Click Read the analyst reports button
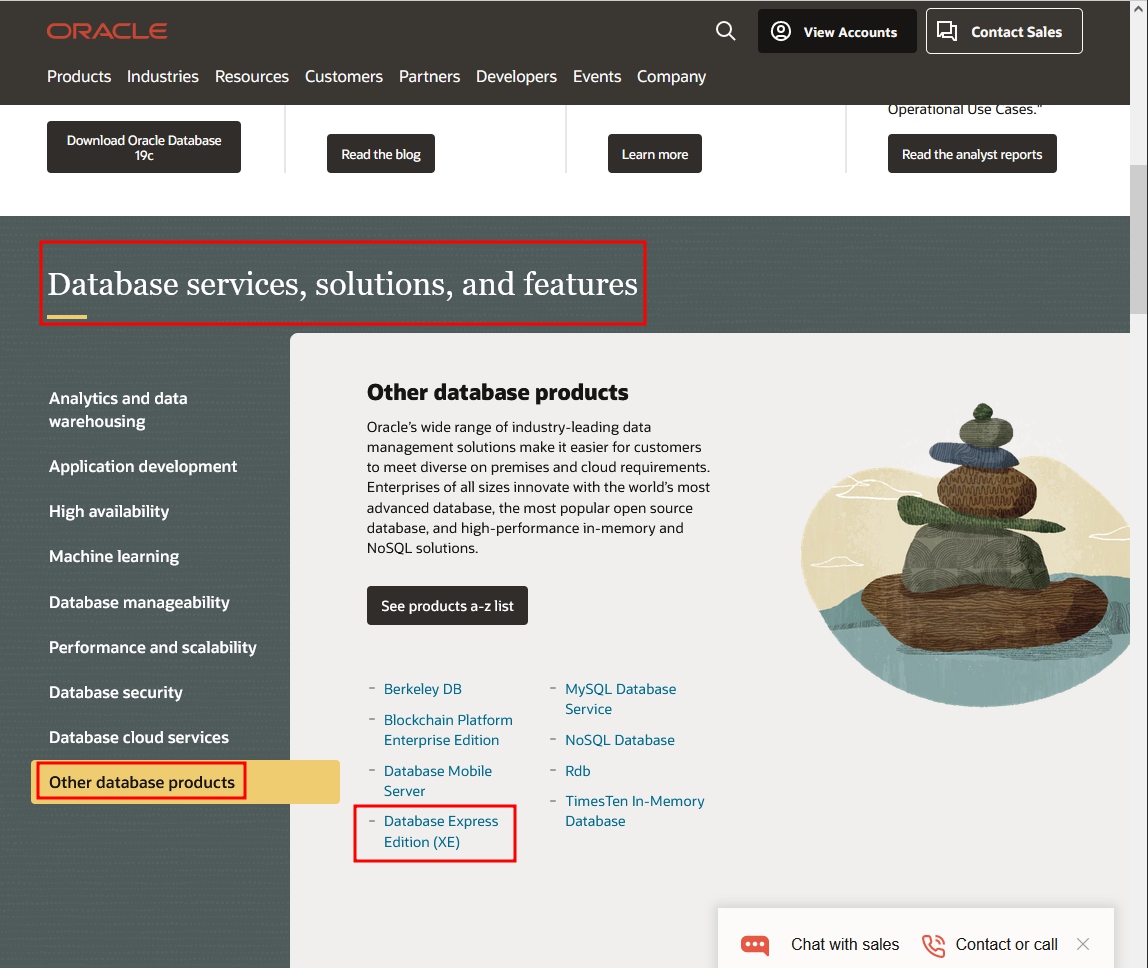The height and width of the screenshot is (968, 1148). click(x=972, y=154)
